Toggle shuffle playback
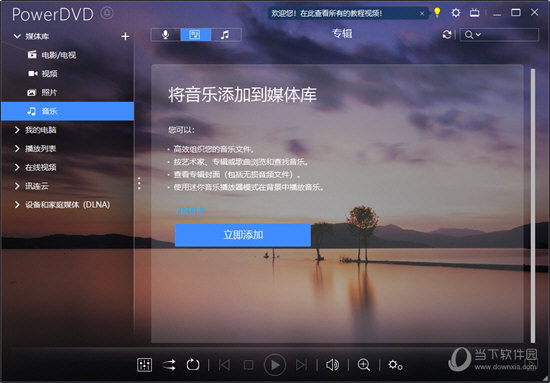550x383 pixels. (169, 365)
